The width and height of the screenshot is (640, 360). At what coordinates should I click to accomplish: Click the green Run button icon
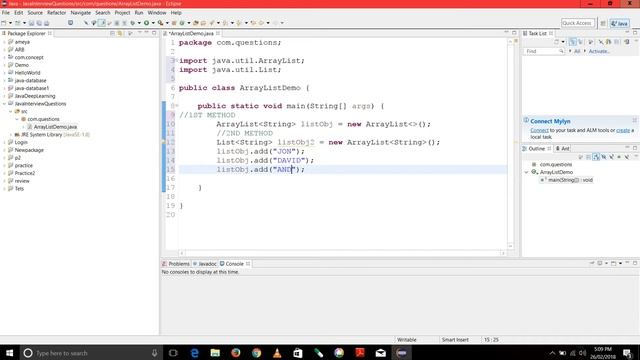click(x=146, y=23)
